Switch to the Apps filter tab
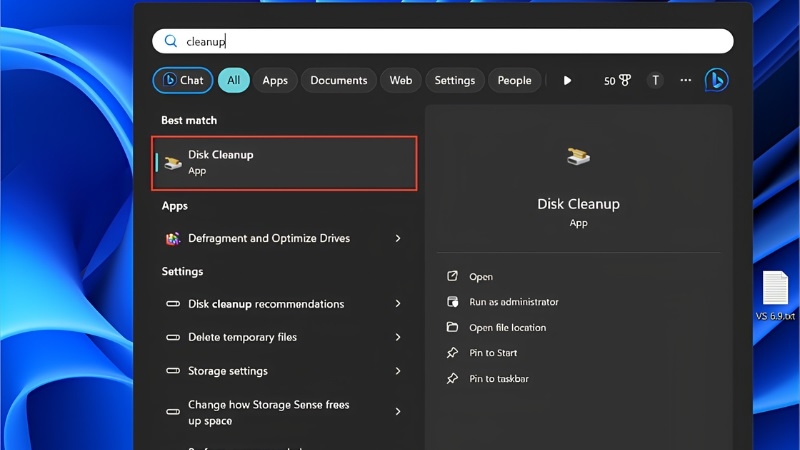 point(275,80)
